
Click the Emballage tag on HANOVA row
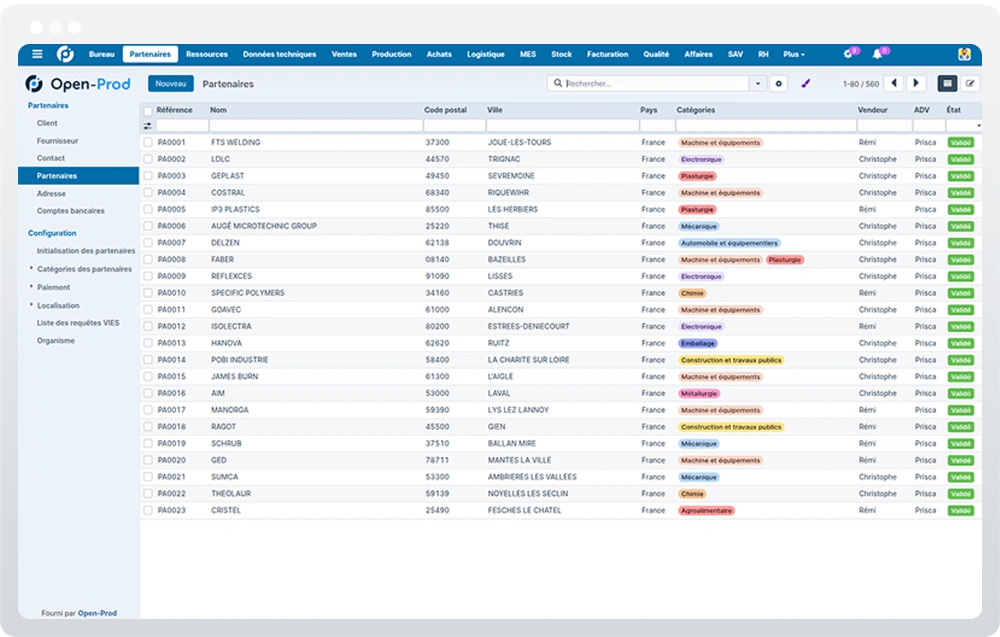(698, 343)
